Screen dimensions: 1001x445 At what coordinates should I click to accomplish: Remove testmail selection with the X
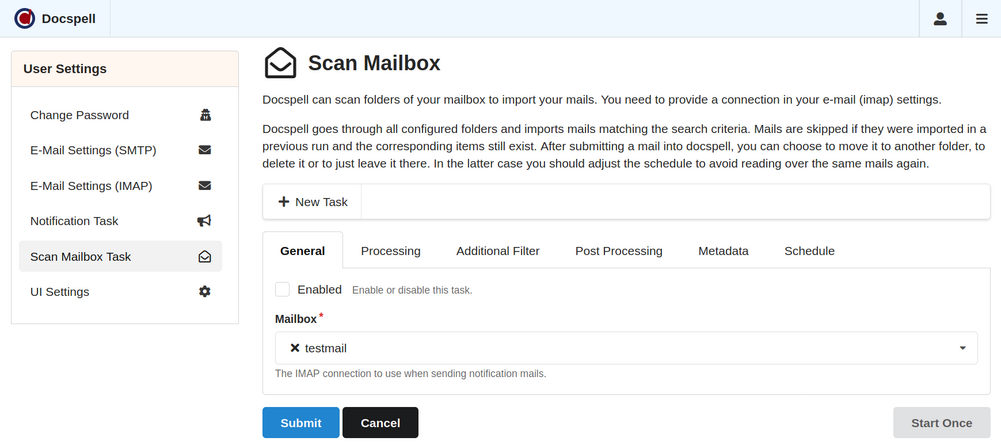point(294,348)
